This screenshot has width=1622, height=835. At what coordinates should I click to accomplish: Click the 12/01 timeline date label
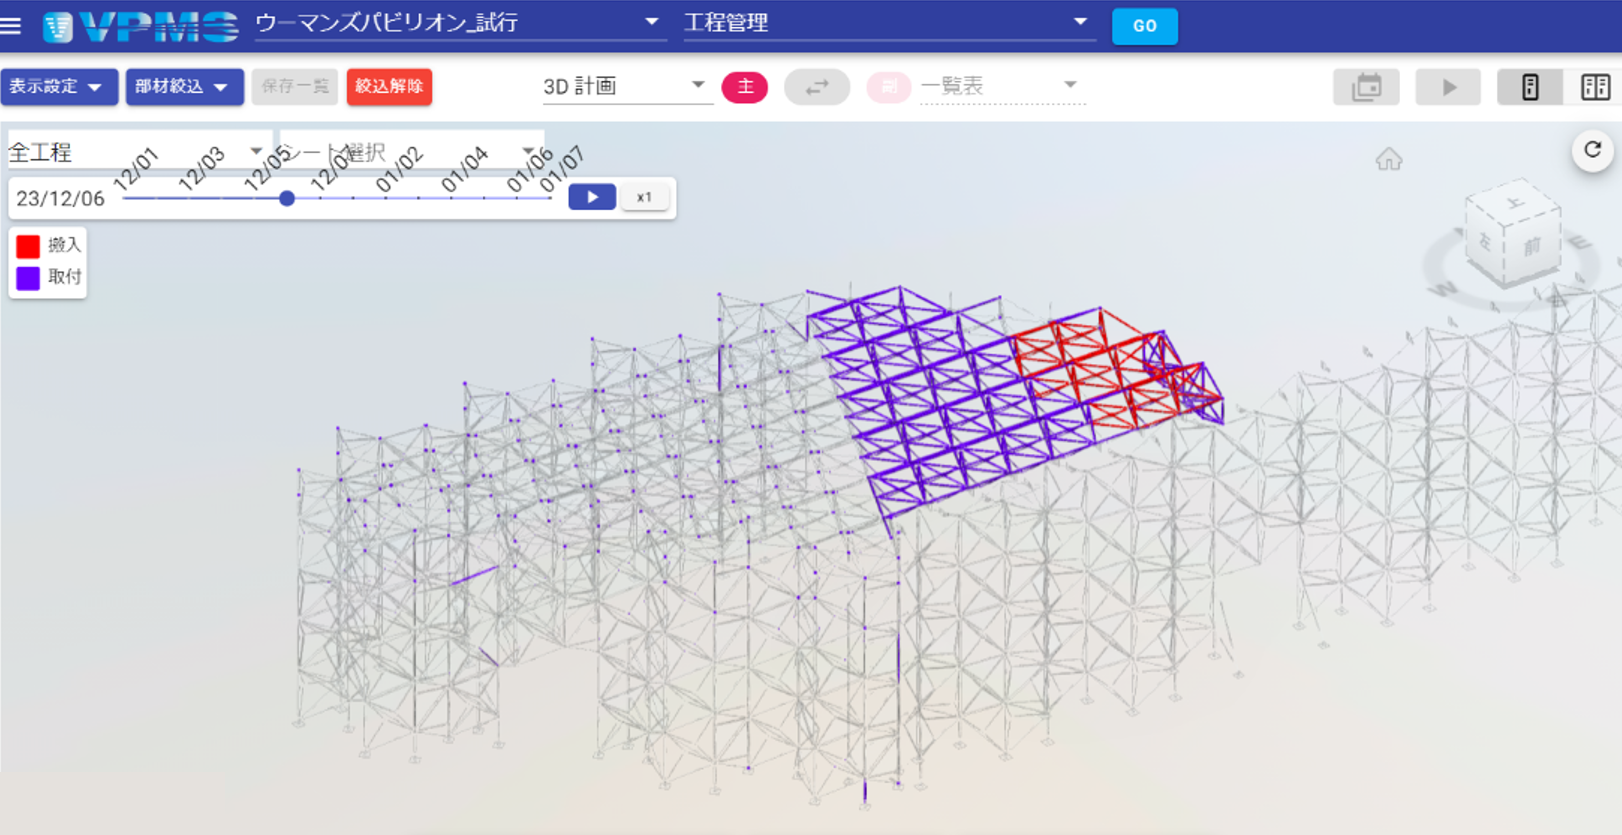(137, 168)
